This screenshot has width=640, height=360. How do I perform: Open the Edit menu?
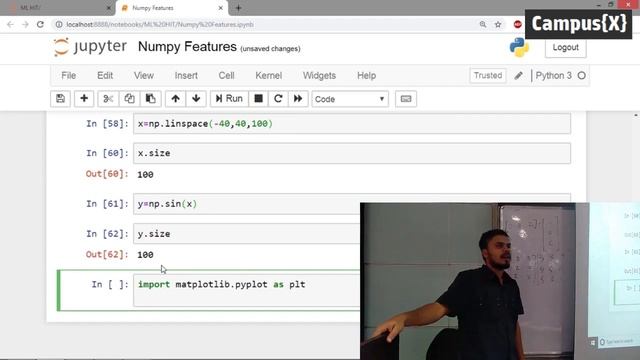(x=105, y=76)
